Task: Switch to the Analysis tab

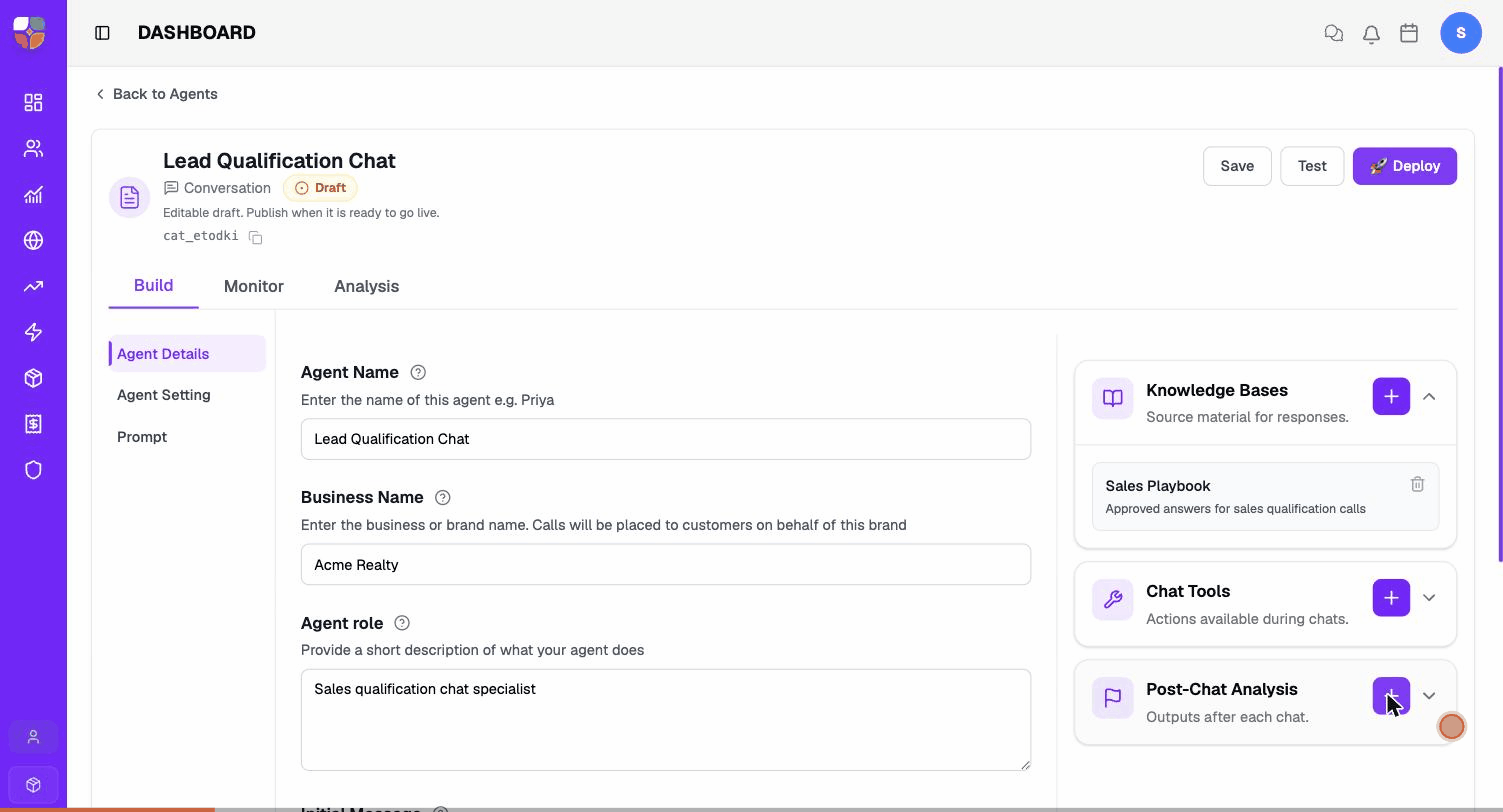Action: [x=367, y=286]
